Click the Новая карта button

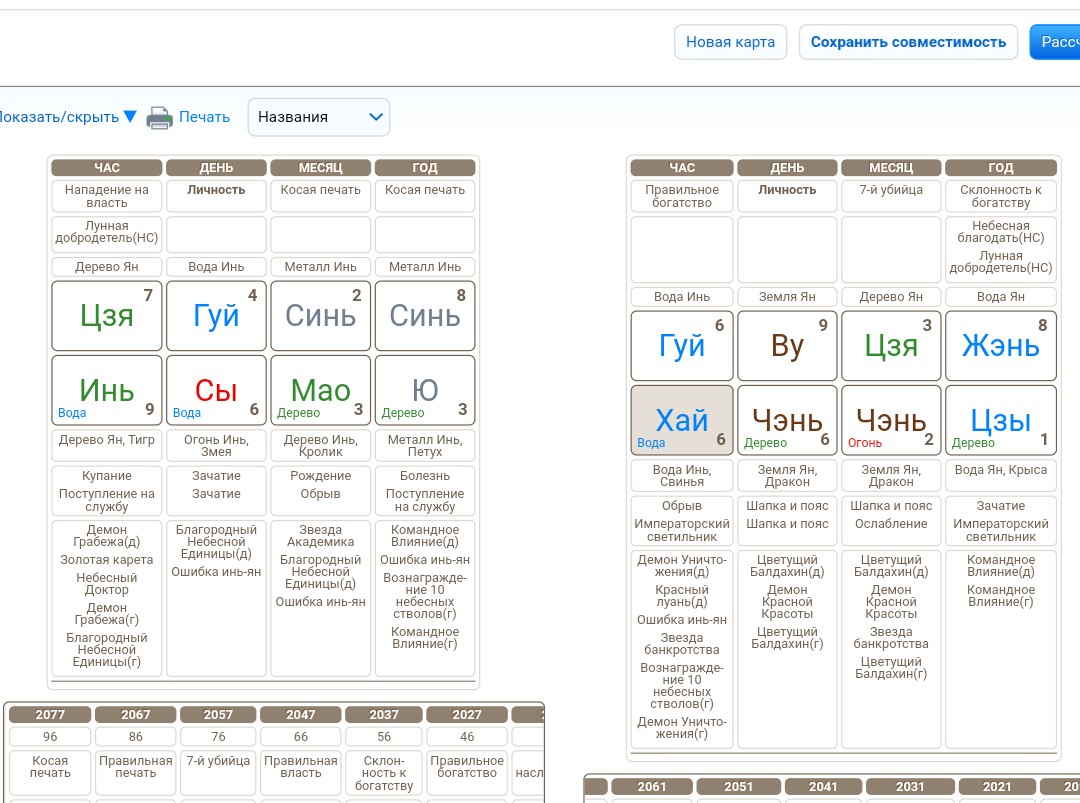point(730,42)
